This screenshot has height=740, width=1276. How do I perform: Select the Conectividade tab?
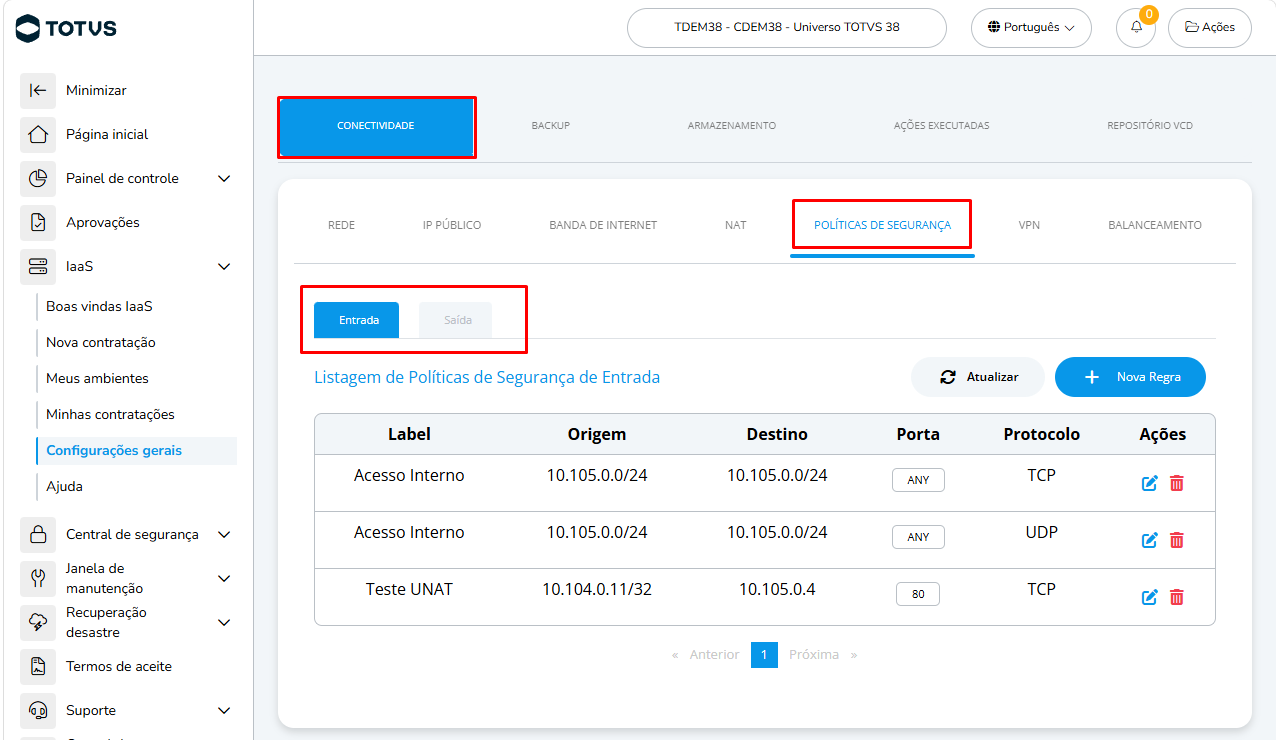[376, 126]
